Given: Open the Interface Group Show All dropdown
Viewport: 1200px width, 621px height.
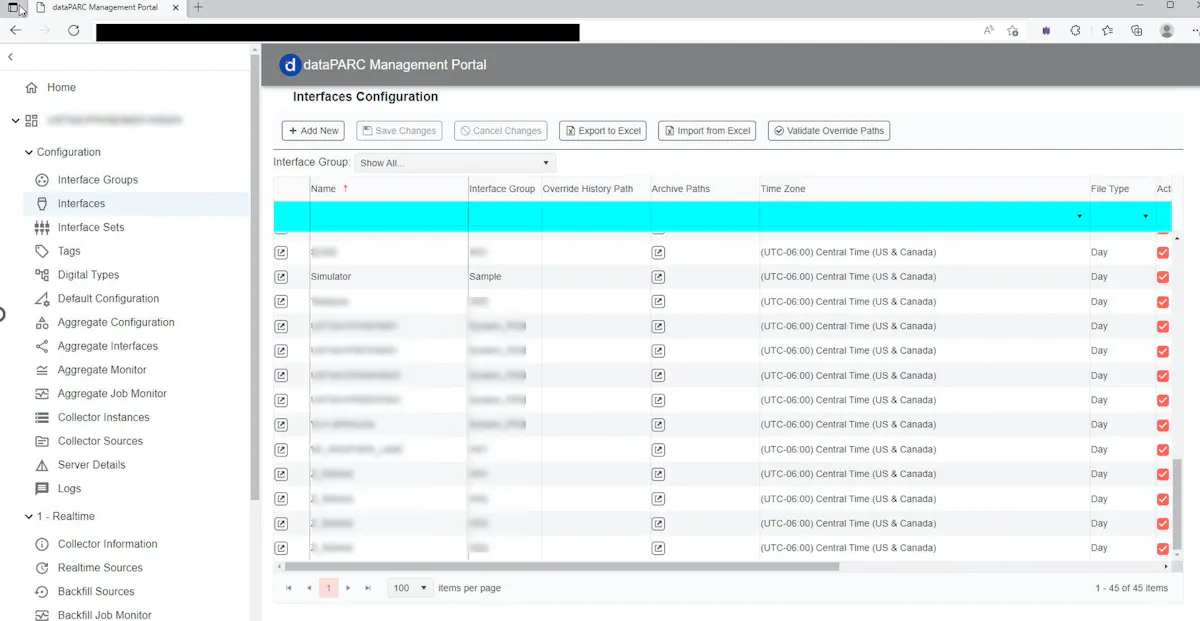Looking at the screenshot, I should coord(455,163).
